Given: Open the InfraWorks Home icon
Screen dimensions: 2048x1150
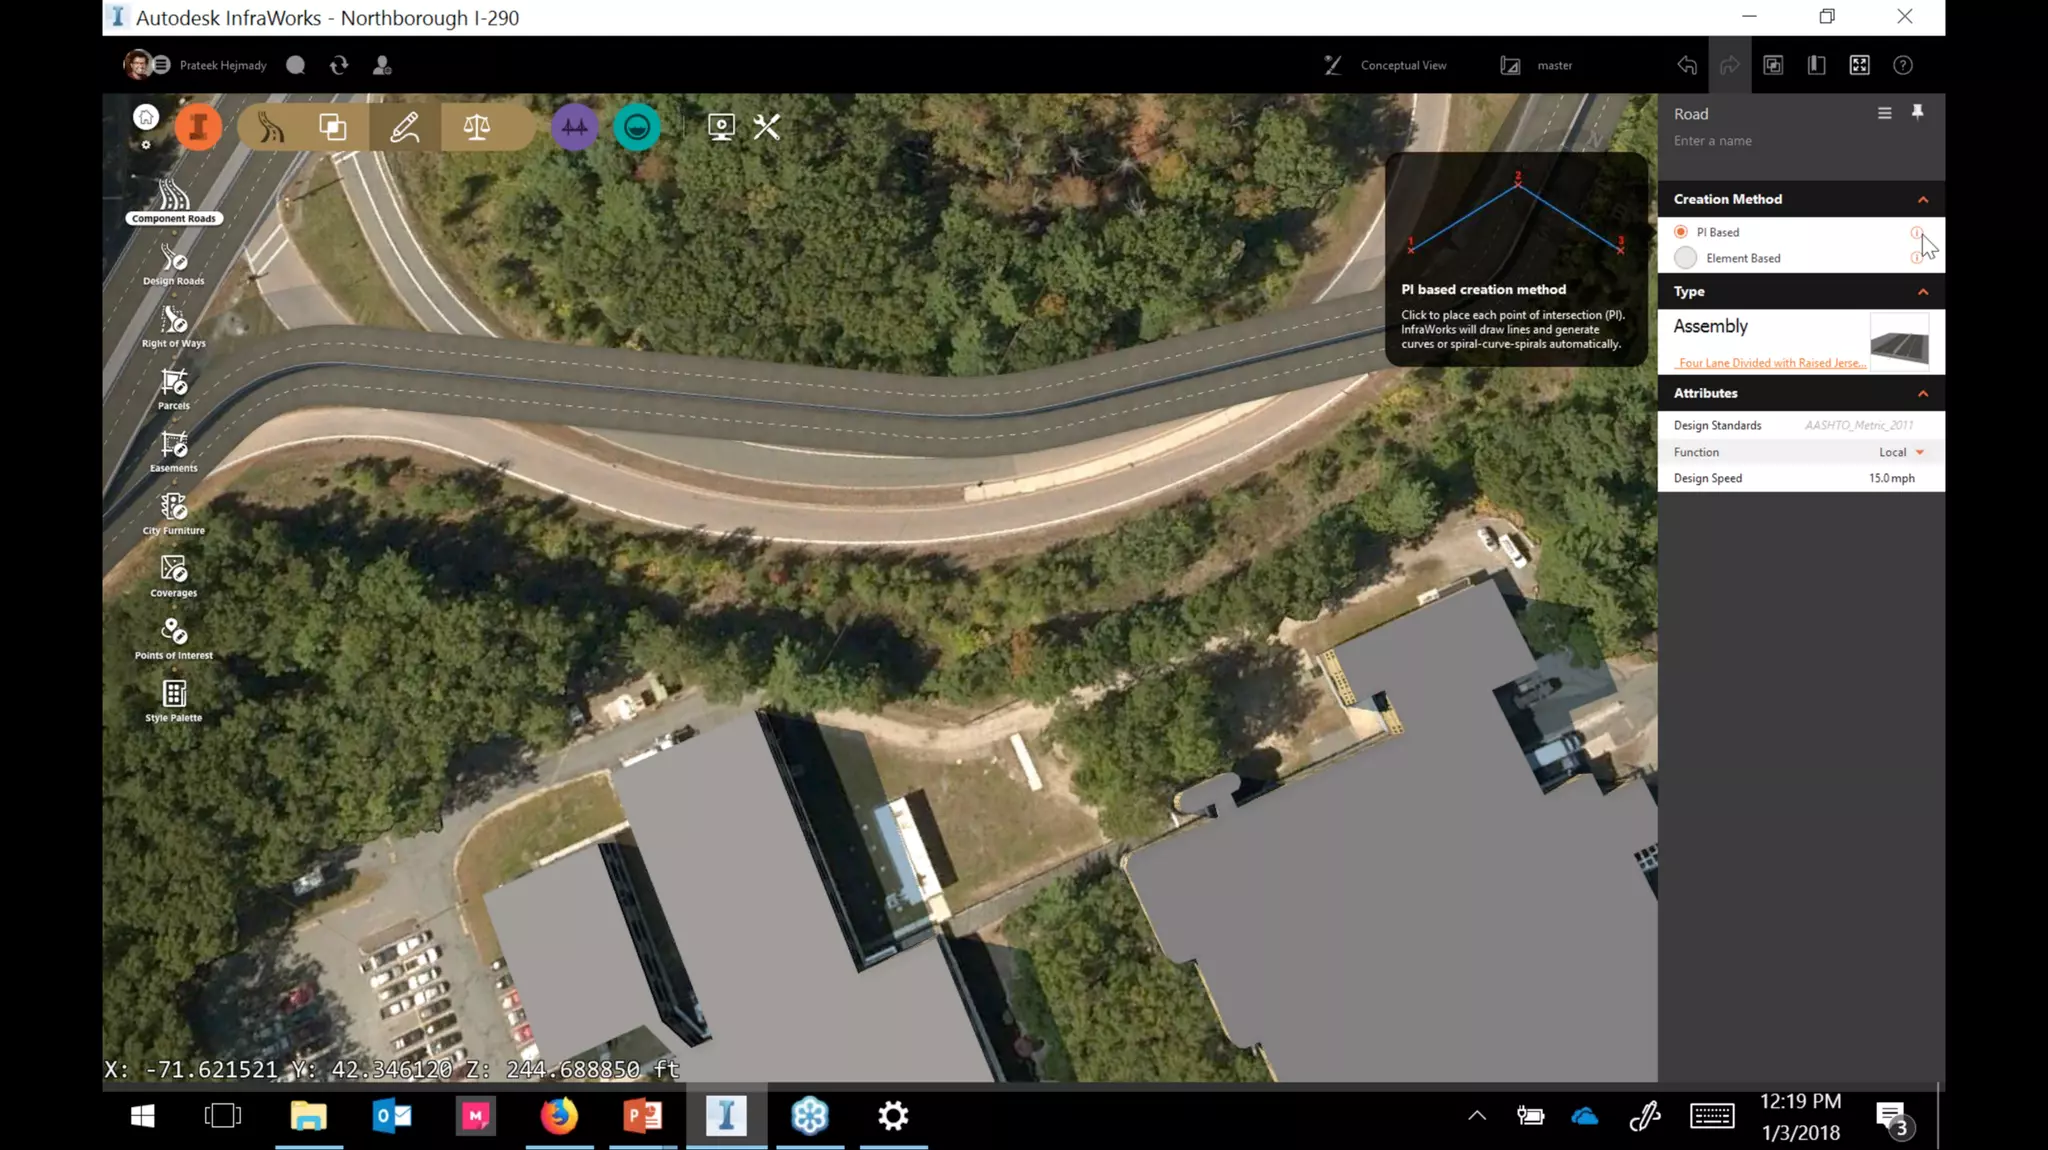Looking at the screenshot, I should tap(146, 117).
